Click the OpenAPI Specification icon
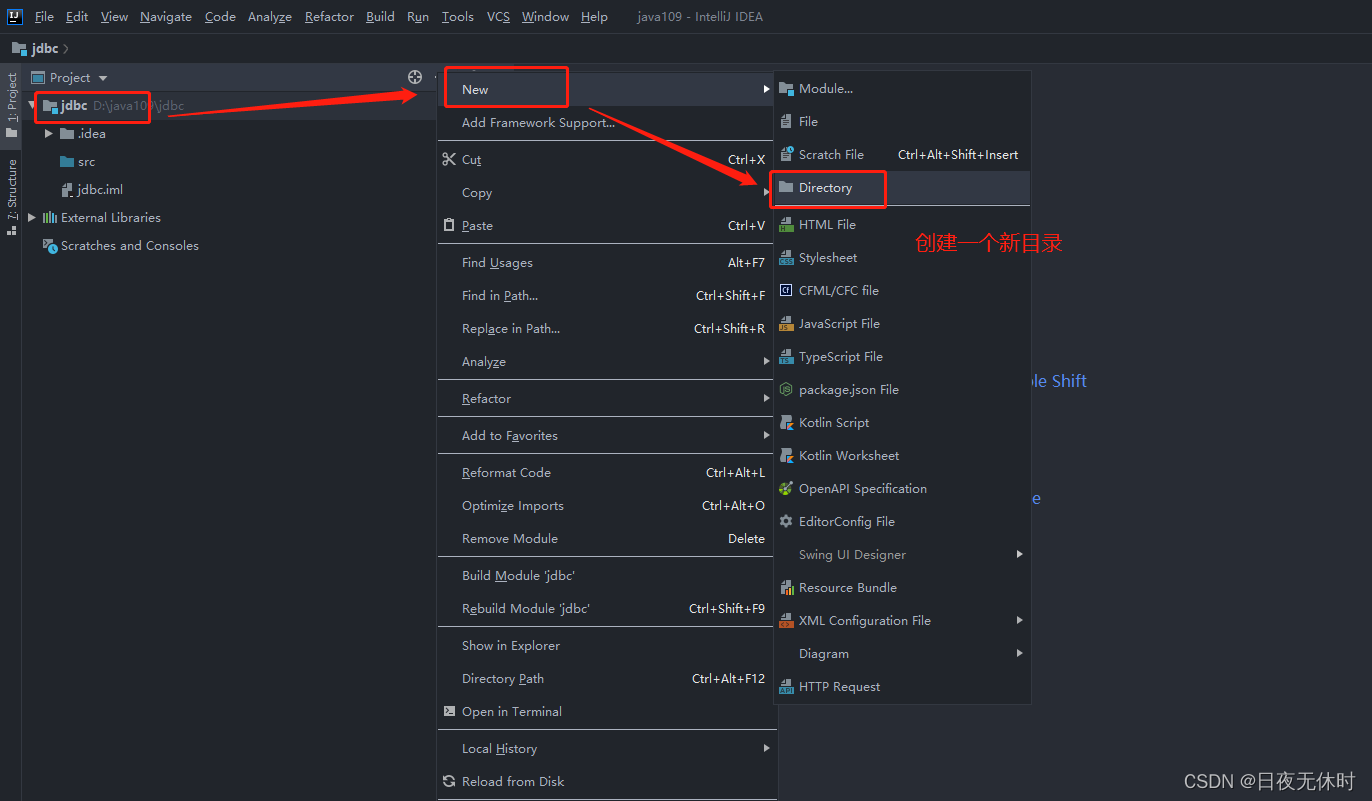The width and height of the screenshot is (1372, 801). [x=786, y=488]
